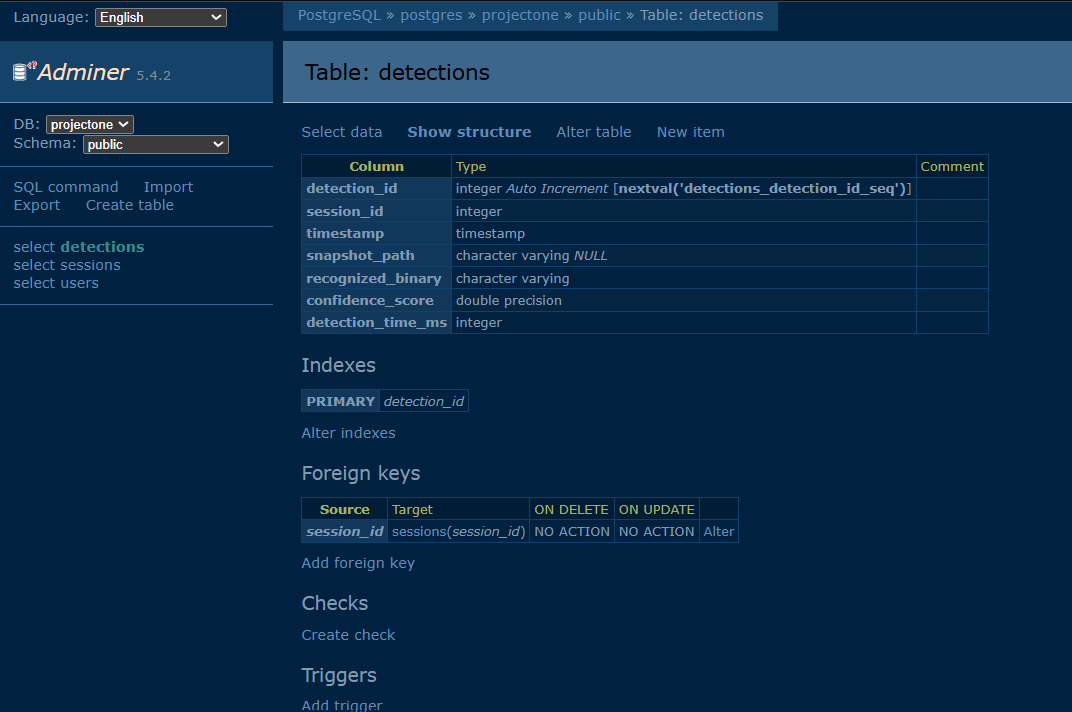Click the detection_id index column cell
This screenshot has height=712, width=1072.
[x=424, y=401]
